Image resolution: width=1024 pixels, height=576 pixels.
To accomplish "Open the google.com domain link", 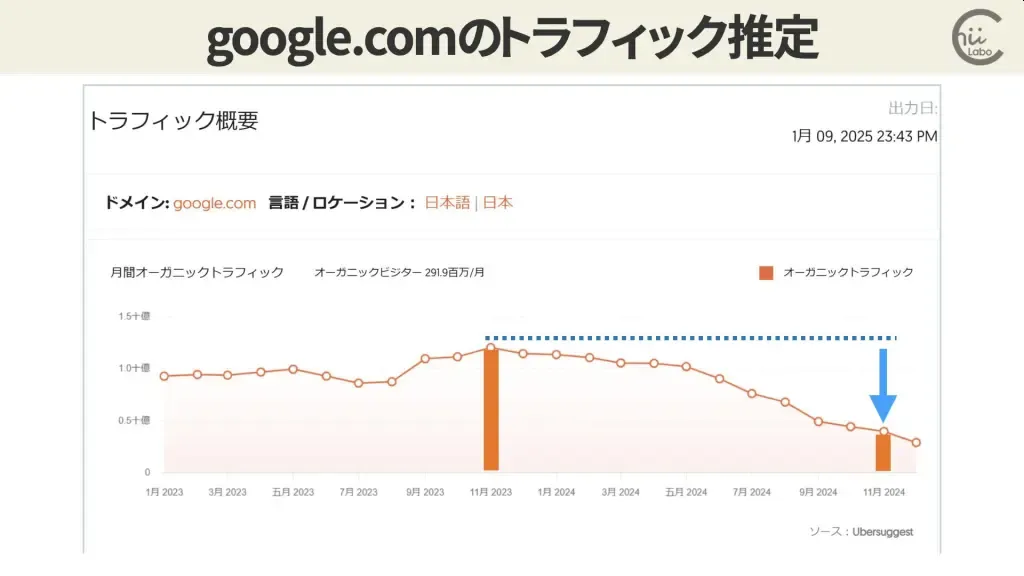I will click(214, 203).
